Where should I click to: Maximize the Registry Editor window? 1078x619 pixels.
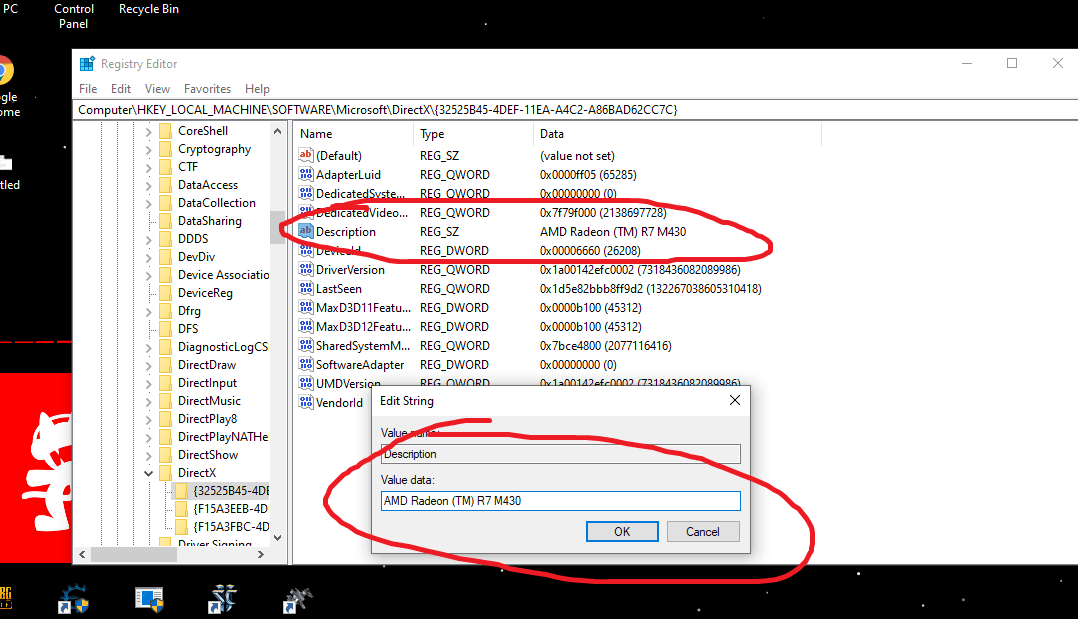click(x=1012, y=63)
